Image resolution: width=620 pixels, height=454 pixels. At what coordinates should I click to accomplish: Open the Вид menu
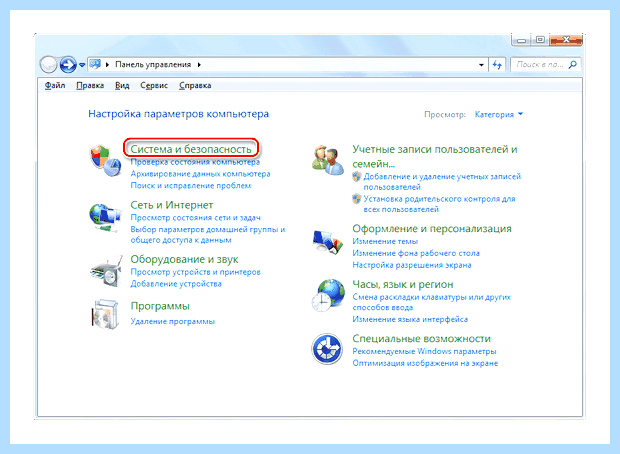tap(122, 85)
